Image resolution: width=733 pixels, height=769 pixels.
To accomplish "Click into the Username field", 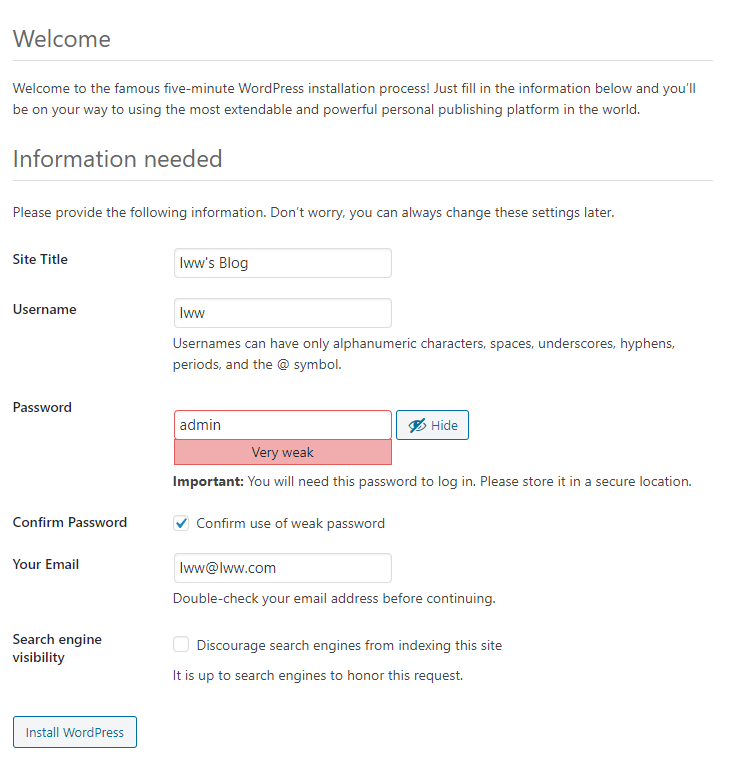I will click(x=282, y=313).
